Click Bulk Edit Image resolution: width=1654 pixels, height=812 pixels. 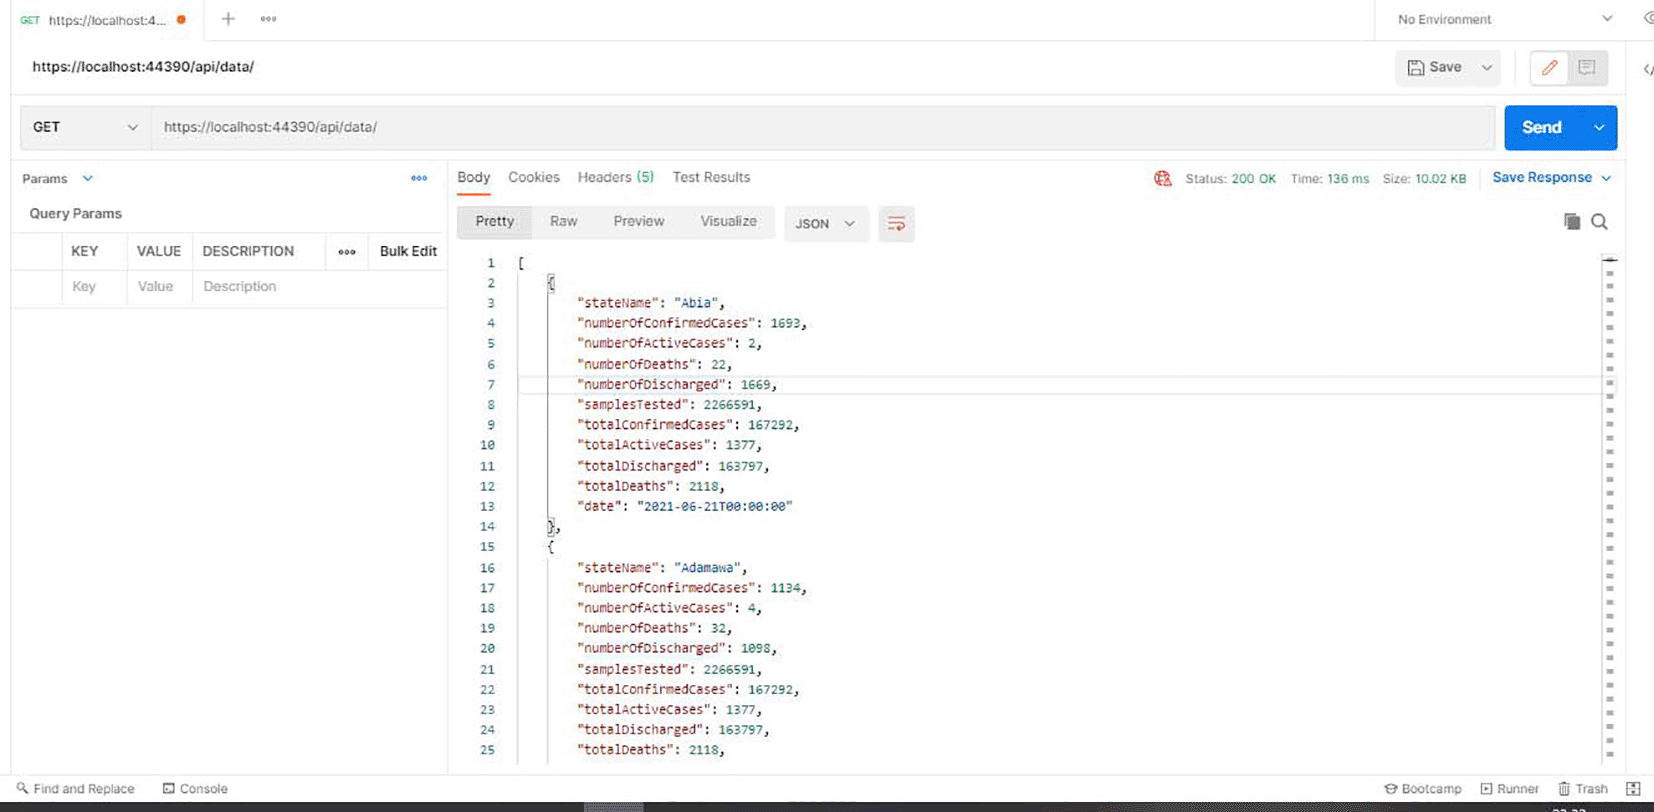coord(408,251)
